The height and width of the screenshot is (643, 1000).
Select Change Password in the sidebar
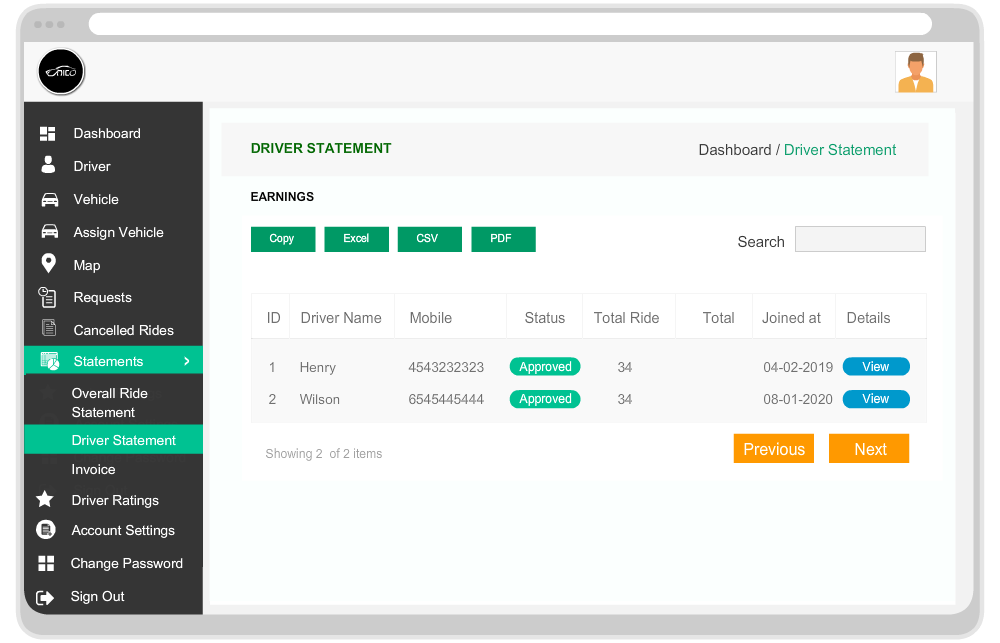pyautogui.click(x=127, y=563)
